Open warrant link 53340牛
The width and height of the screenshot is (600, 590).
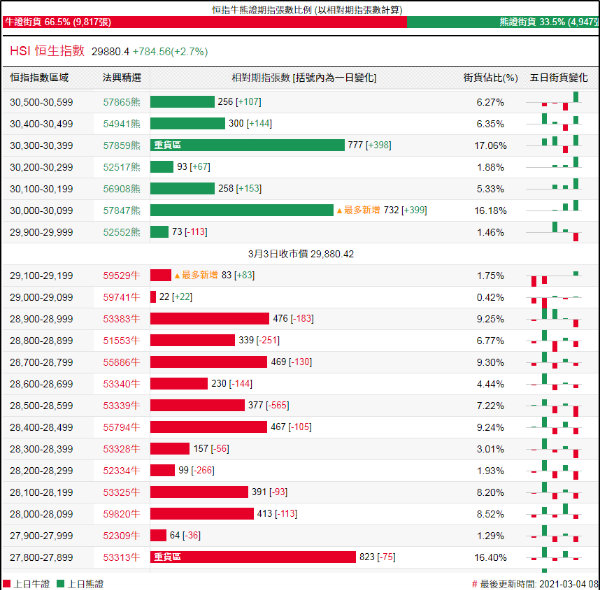coord(122,384)
